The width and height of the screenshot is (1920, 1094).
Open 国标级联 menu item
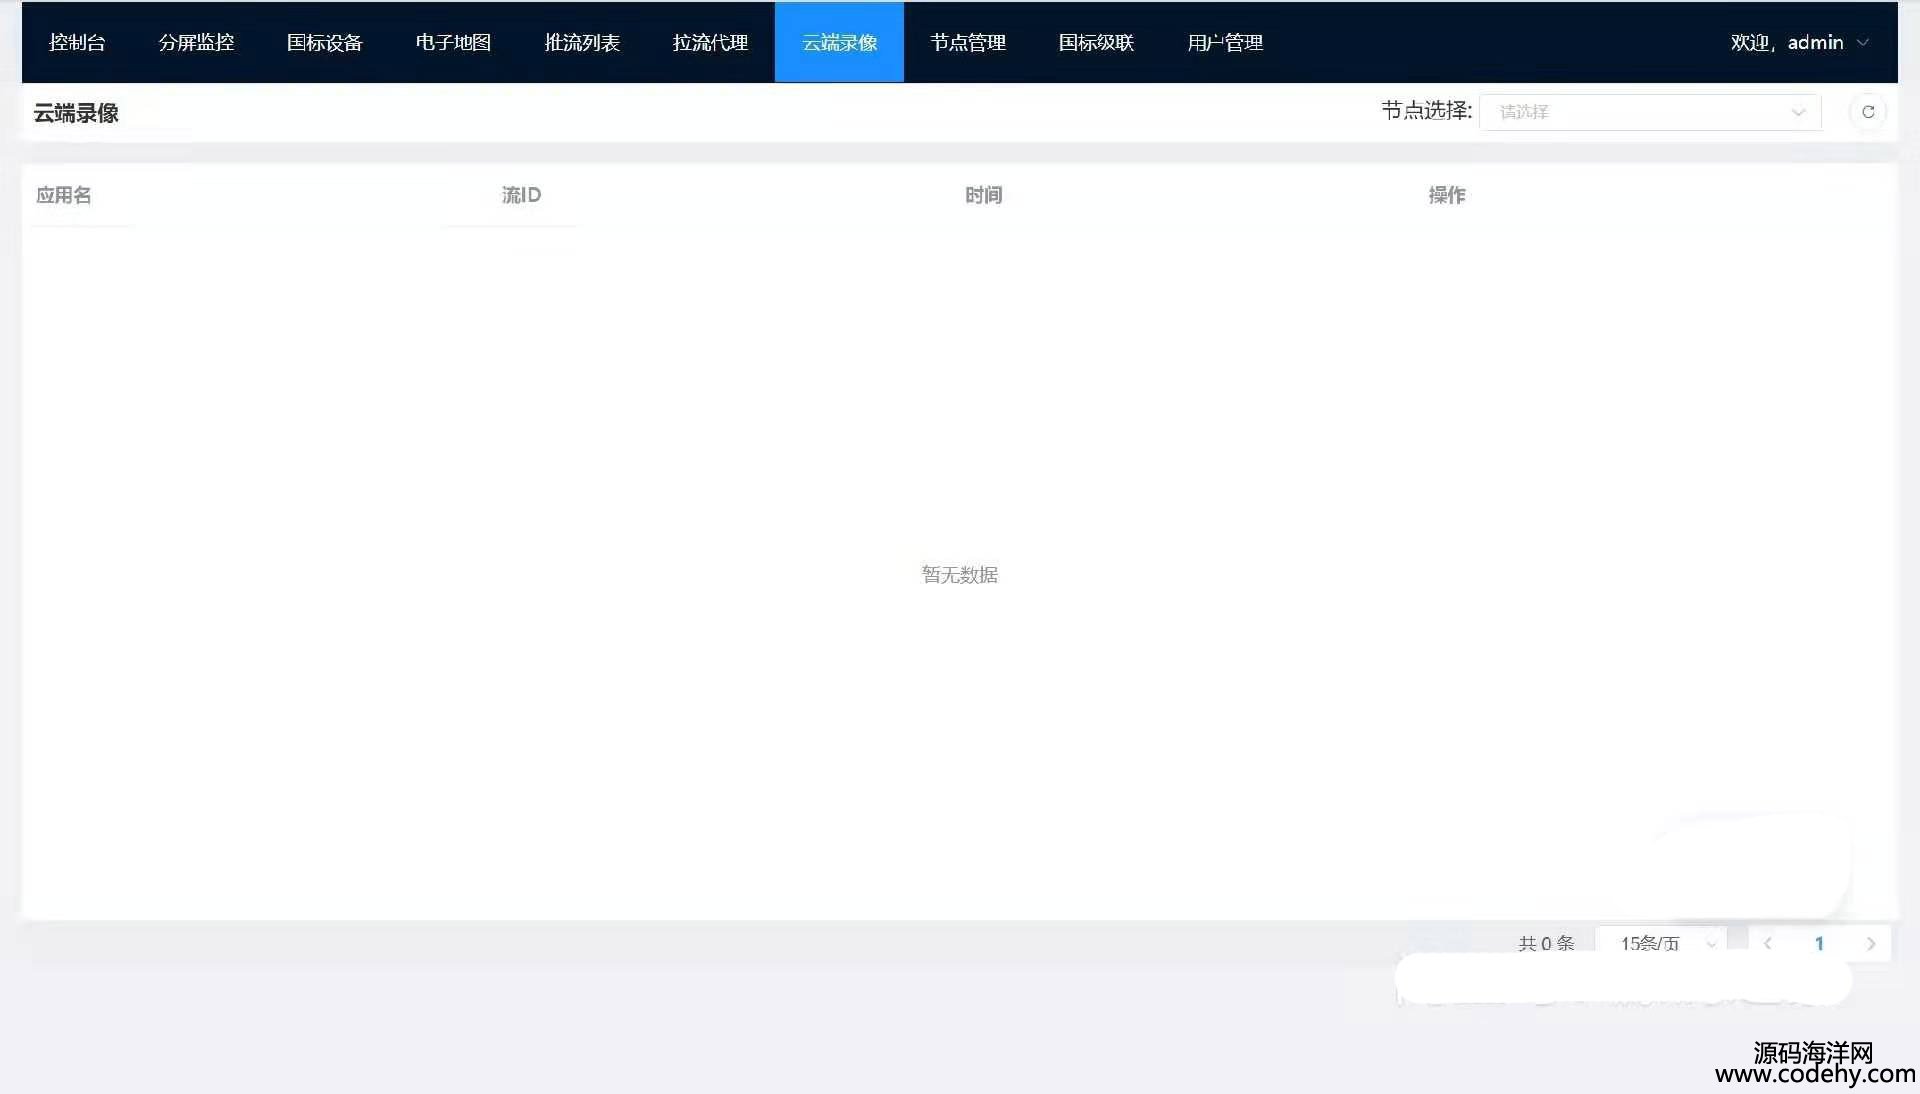tap(1096, 43)
